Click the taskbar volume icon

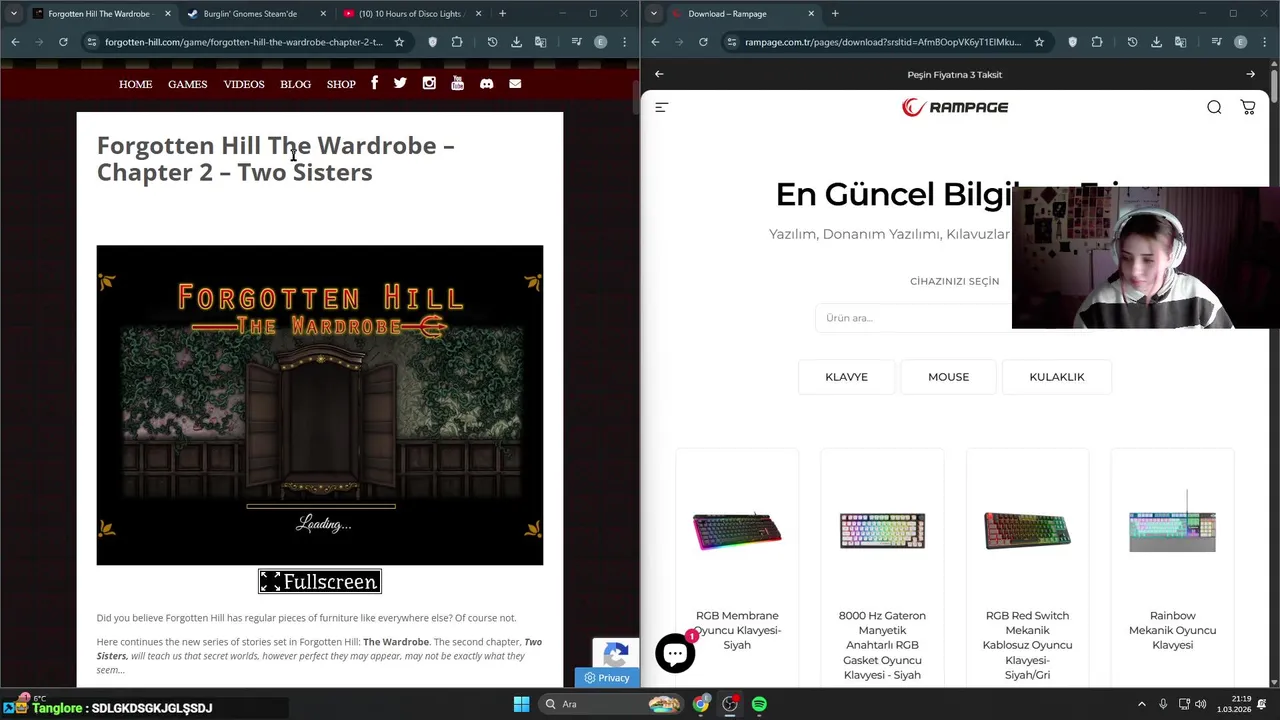pyautogui.click(x=1201, y=704)
